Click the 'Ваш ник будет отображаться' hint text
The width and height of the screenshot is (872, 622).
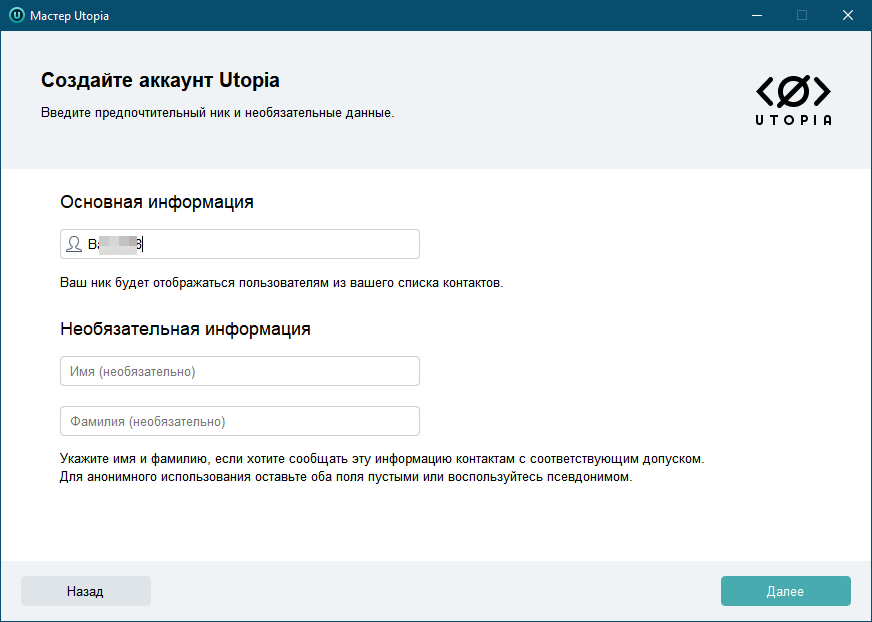[281, 283]
